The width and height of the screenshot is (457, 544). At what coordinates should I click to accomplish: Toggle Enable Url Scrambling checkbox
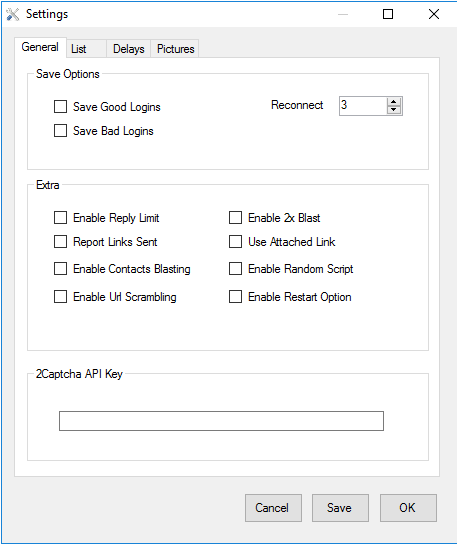(60, 297)
